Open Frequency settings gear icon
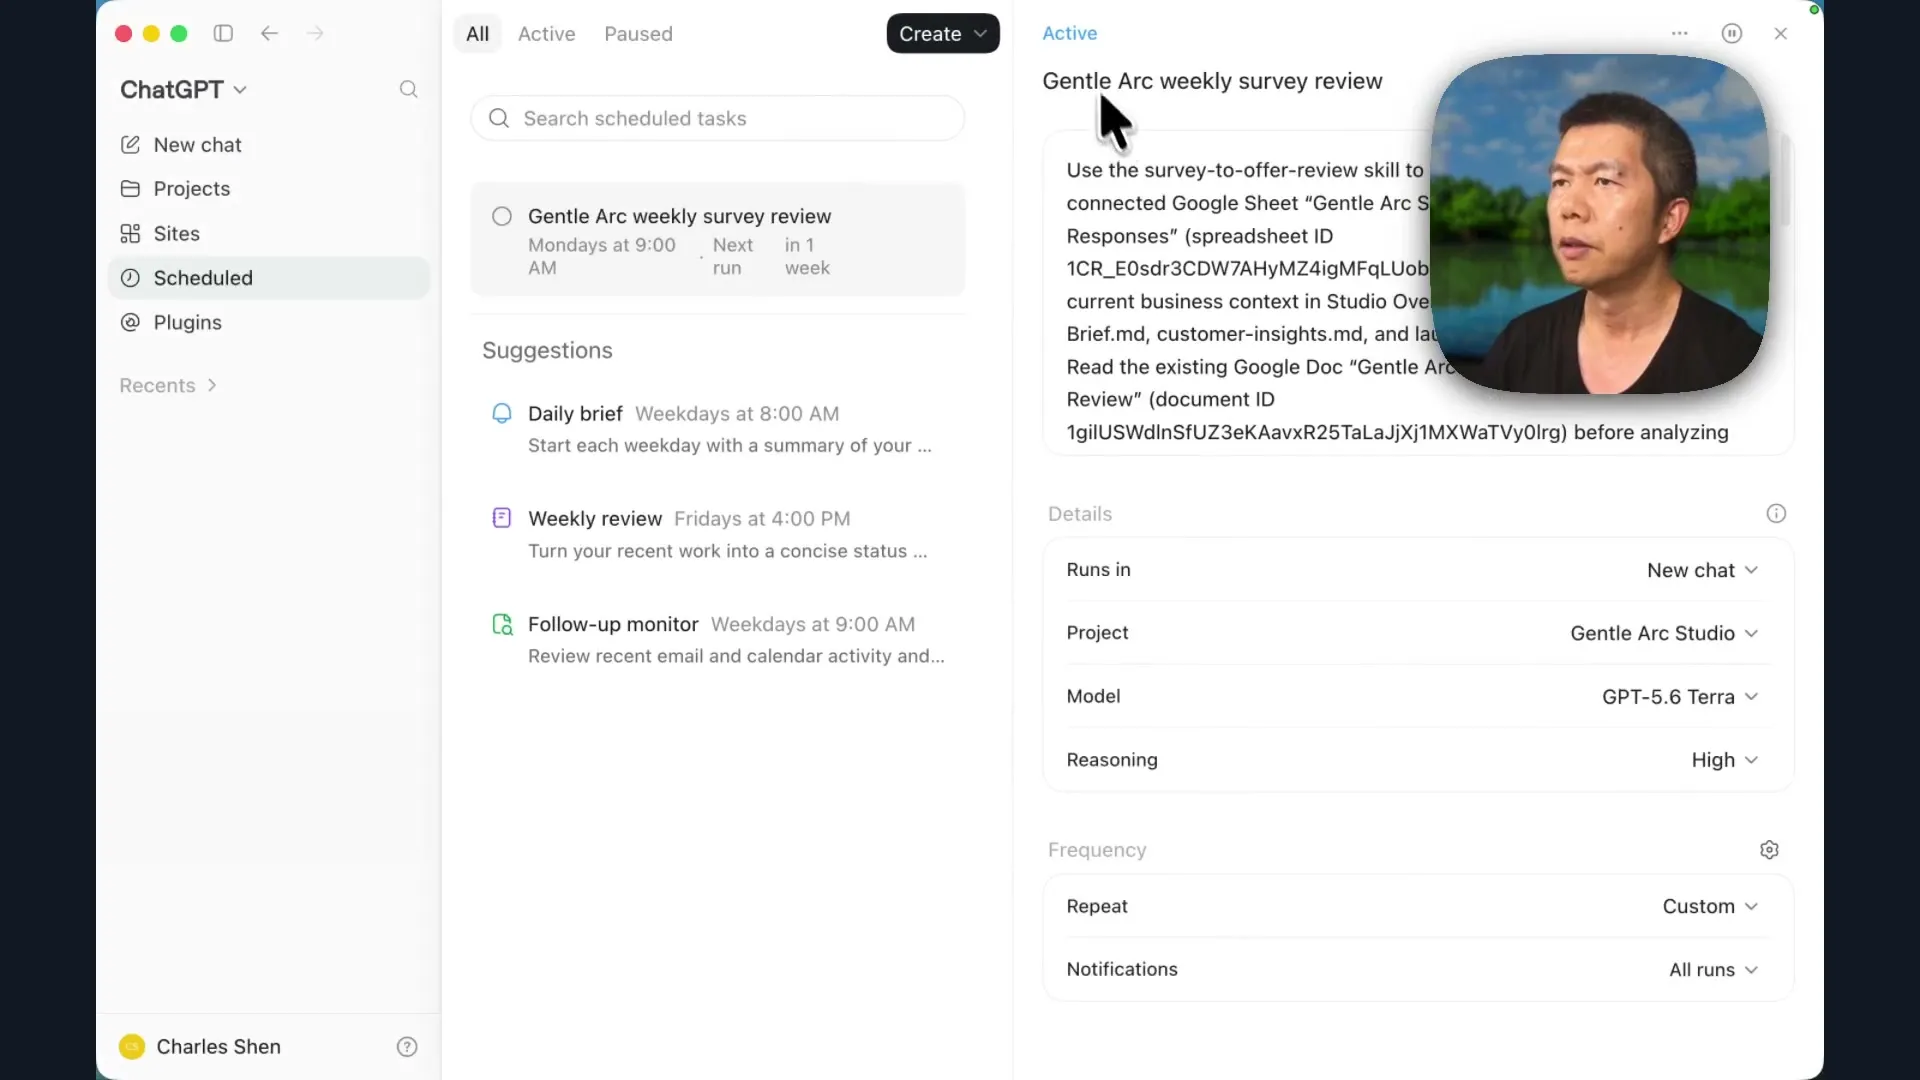The height and width of the screenshot is (1080, 1920). [1769, 850]
